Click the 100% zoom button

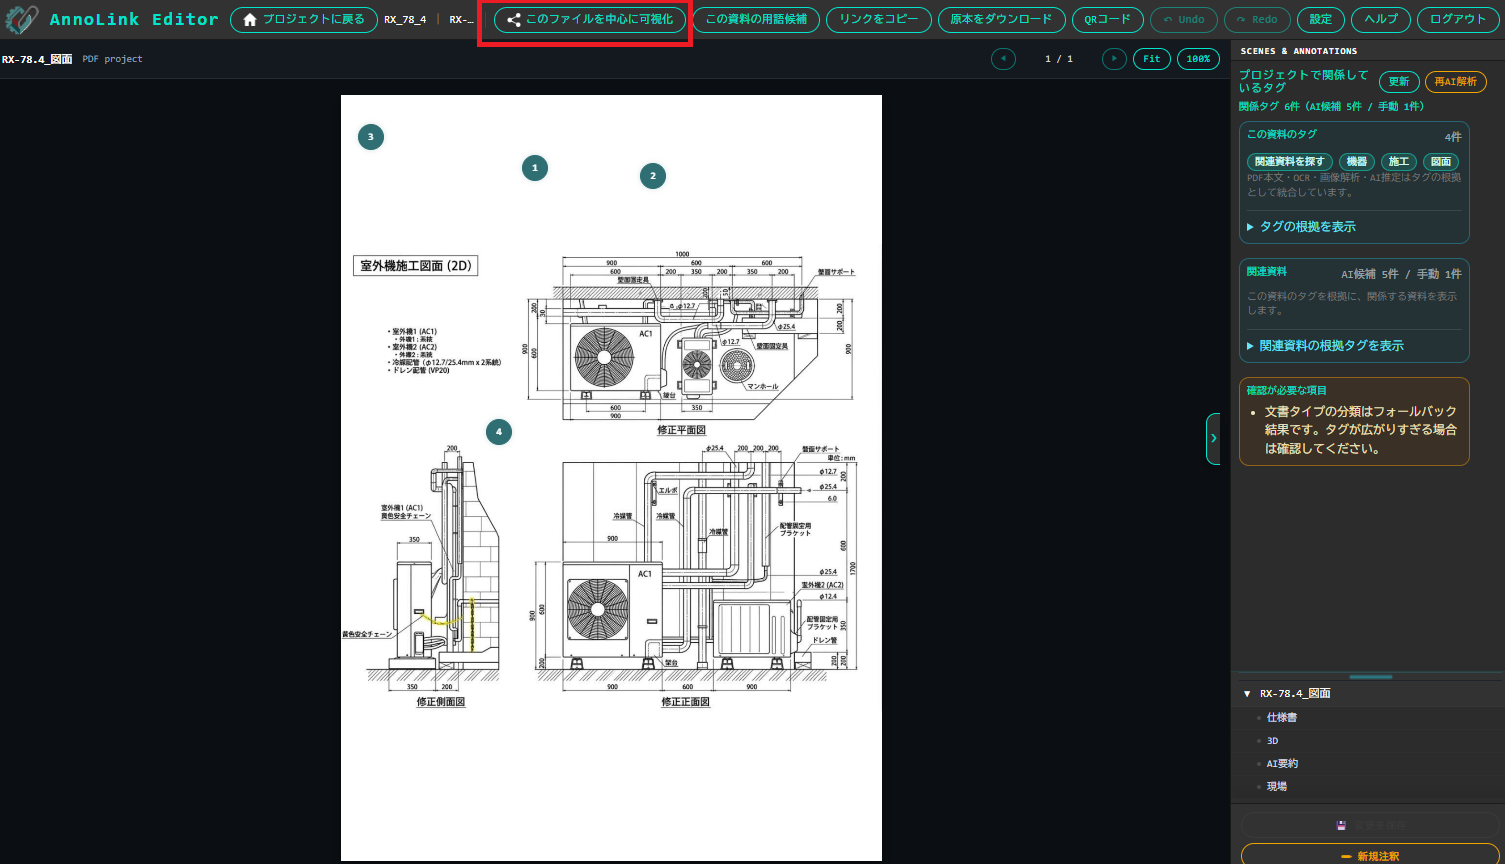click(x=1198, y=59)
